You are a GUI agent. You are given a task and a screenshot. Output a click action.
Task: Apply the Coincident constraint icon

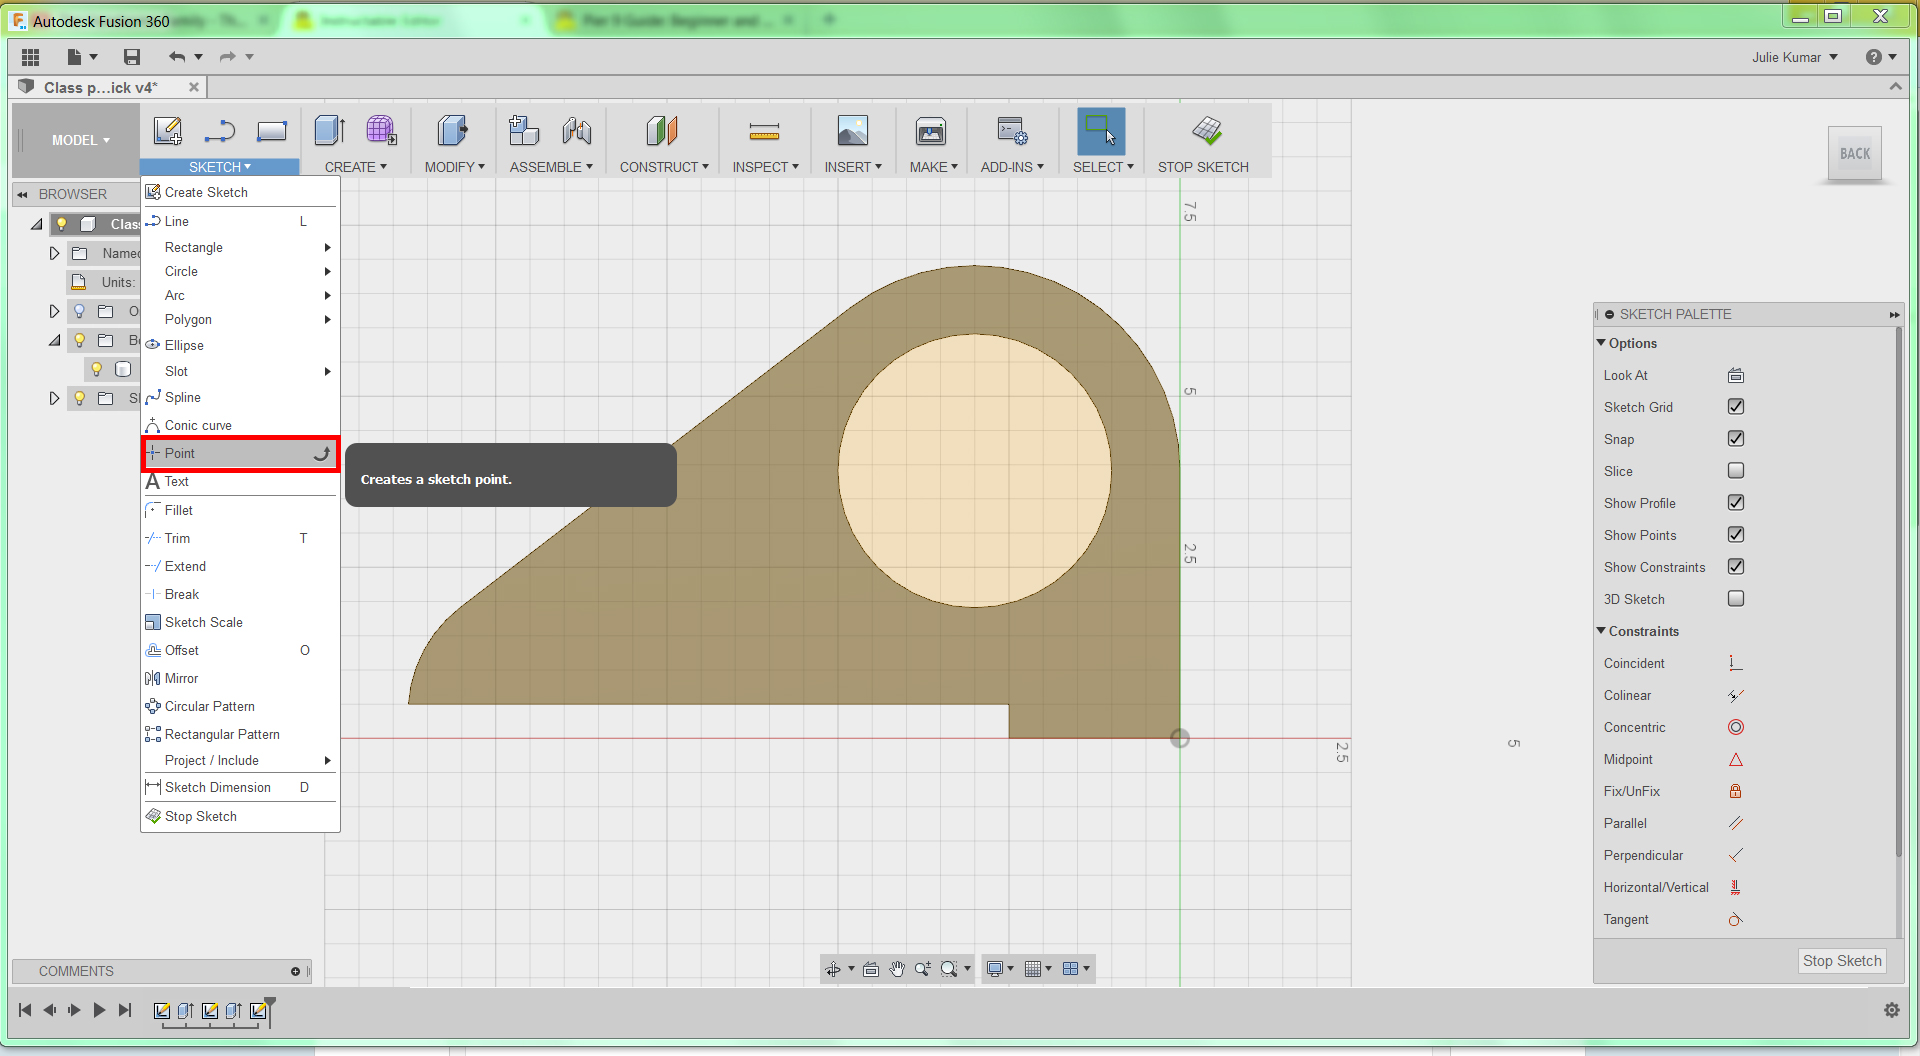click(x=1736, y=663)
